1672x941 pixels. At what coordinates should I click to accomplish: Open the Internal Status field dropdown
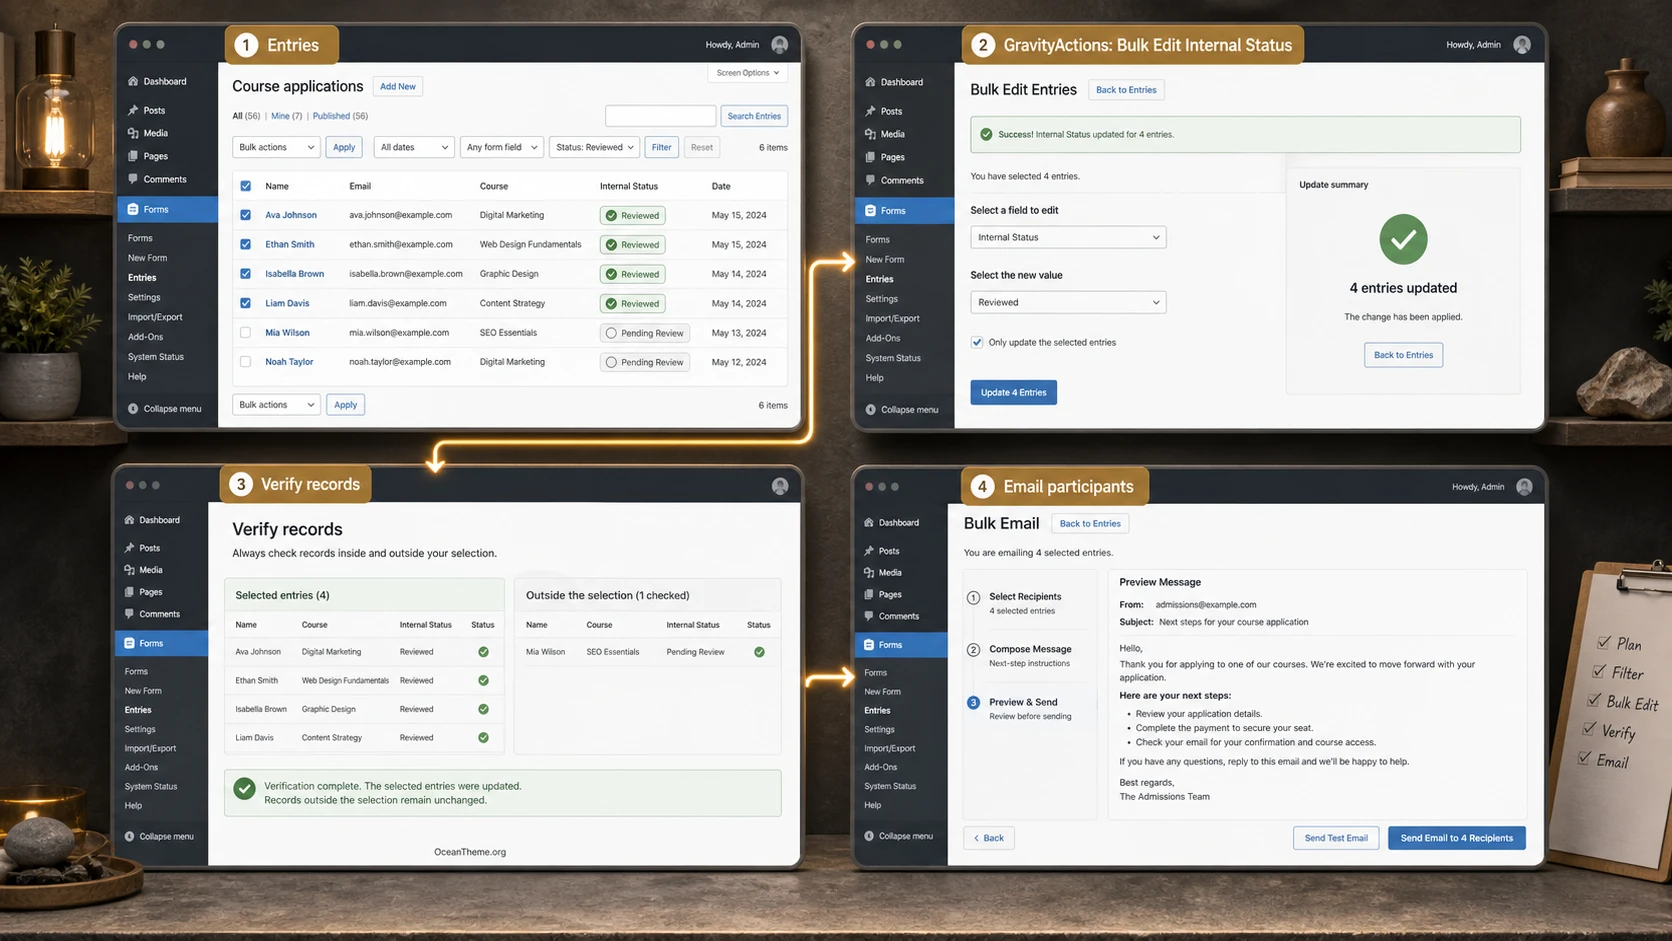pyautogui.click(x=1068, y=237)
